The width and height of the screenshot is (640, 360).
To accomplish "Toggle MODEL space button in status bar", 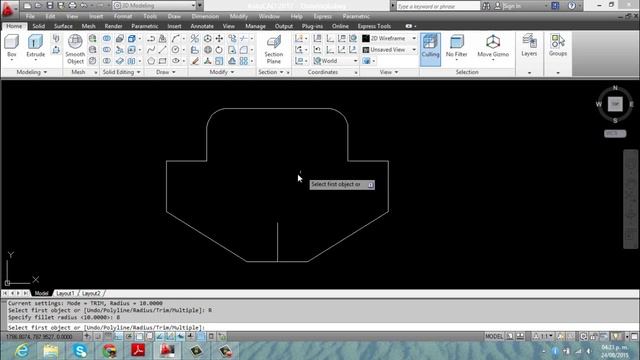I will coord(494,337).
